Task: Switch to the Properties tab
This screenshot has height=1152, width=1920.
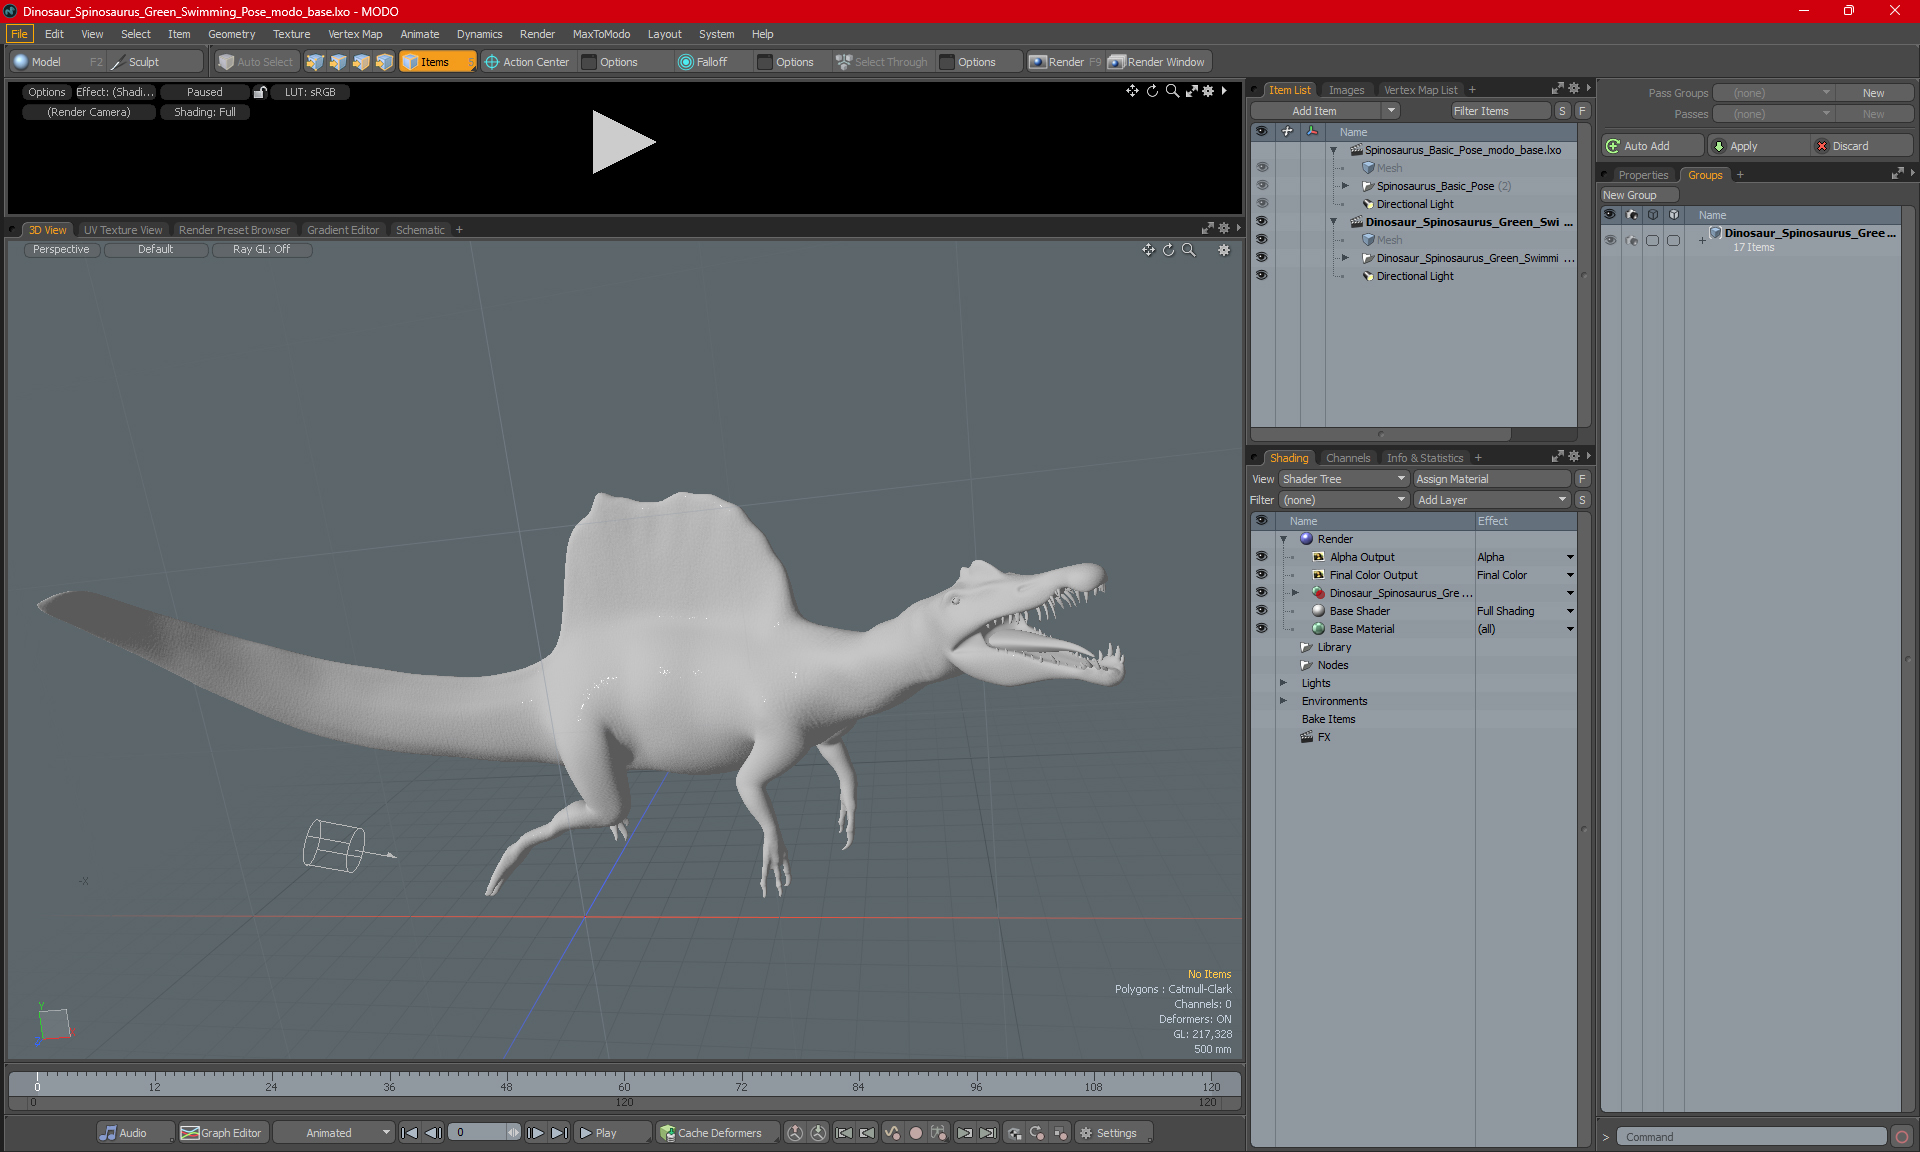Action: click(x=1643, y=175)
